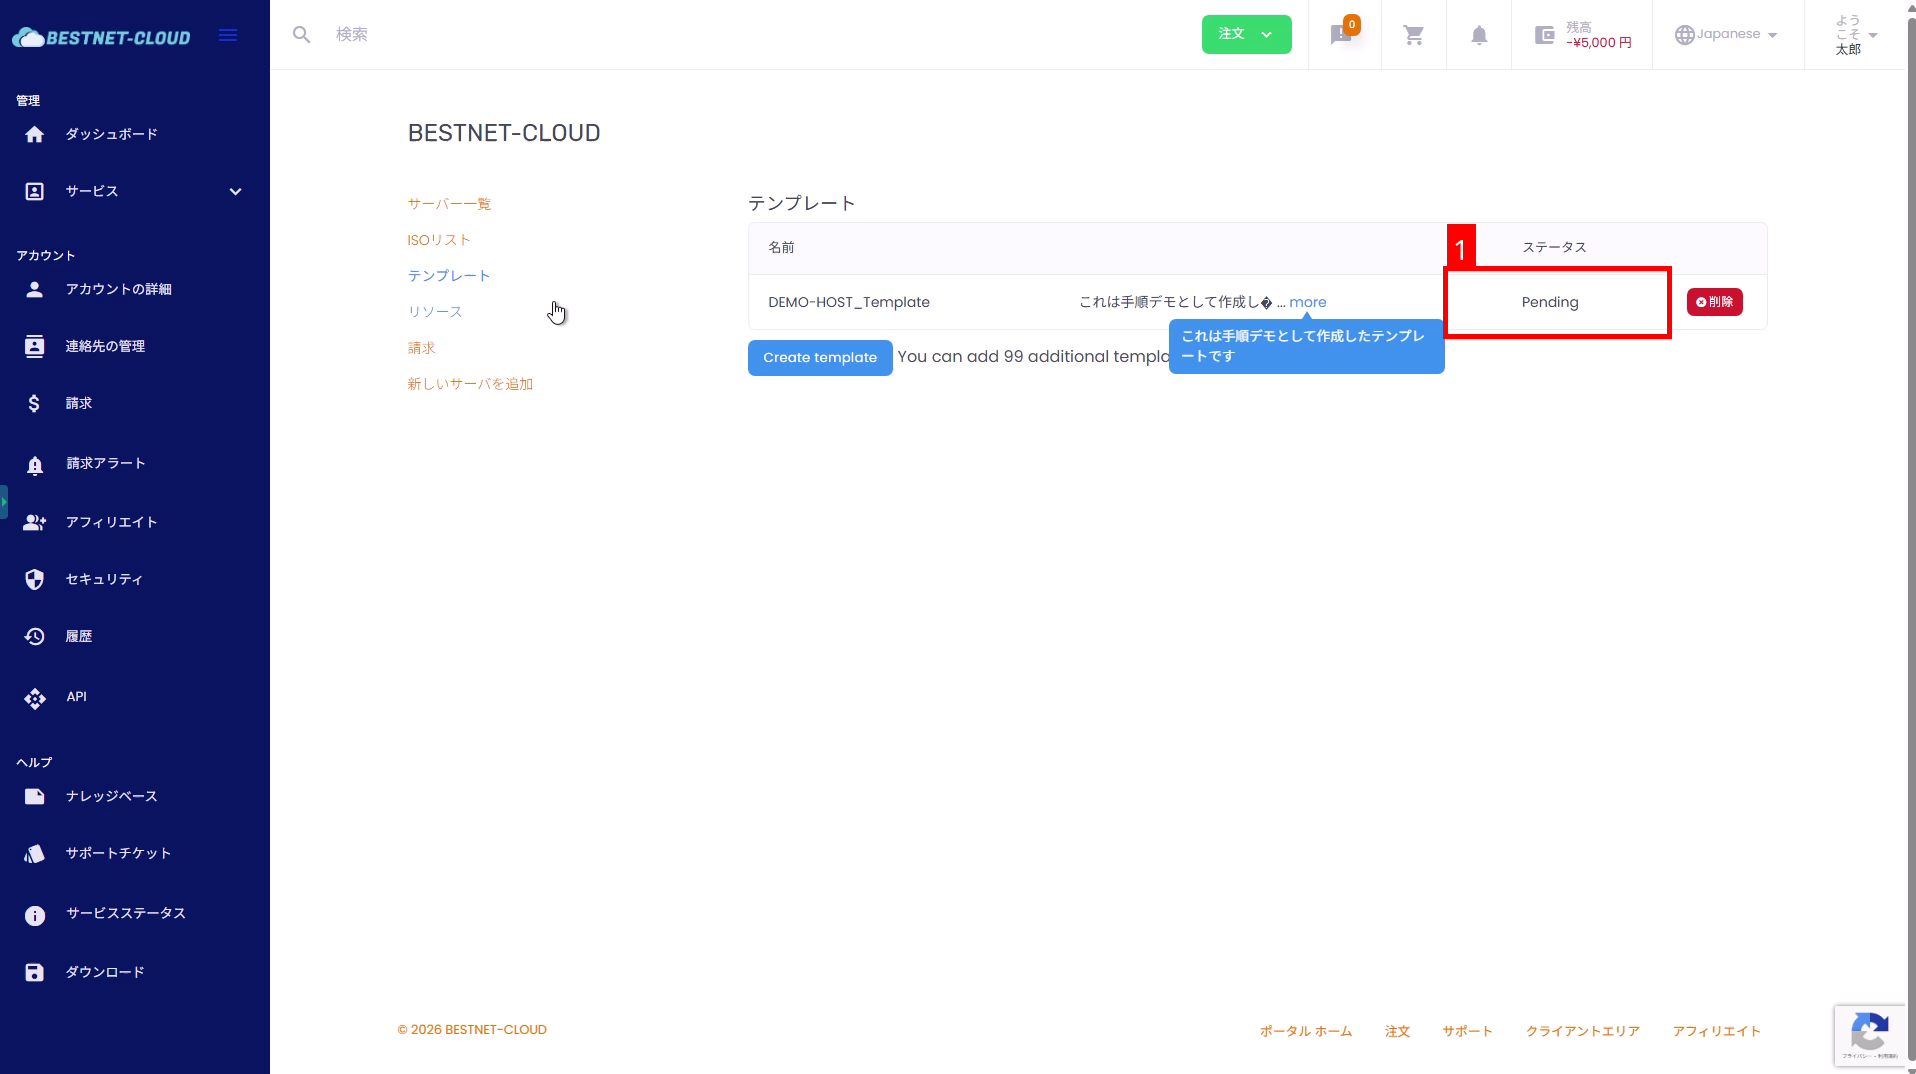Delete the DEMO-HOST_Template entry
The height and width of the screenshot is (1074, 1916).
click(x=1714, y=302)
